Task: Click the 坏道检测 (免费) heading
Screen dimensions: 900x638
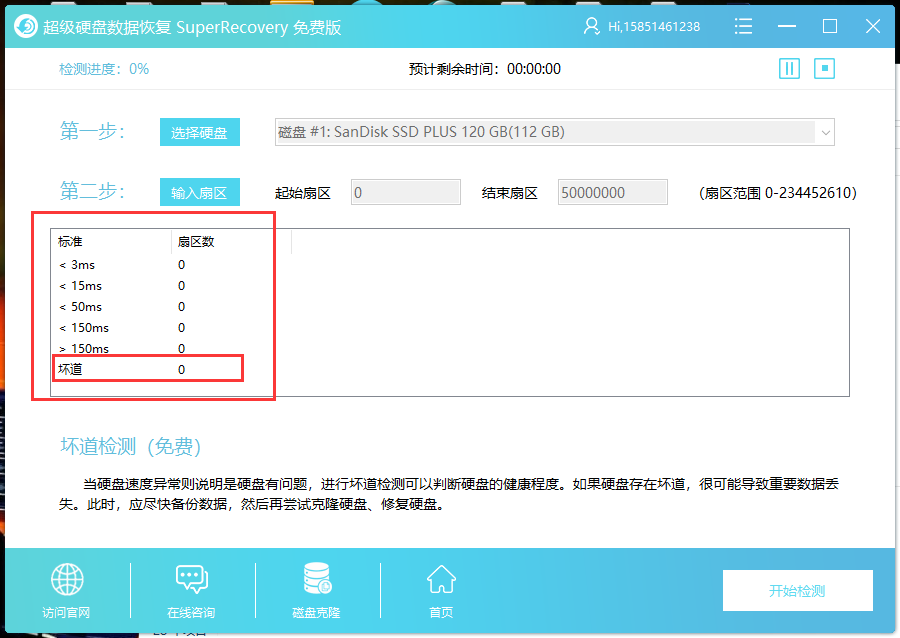Action: pos(131,446)
